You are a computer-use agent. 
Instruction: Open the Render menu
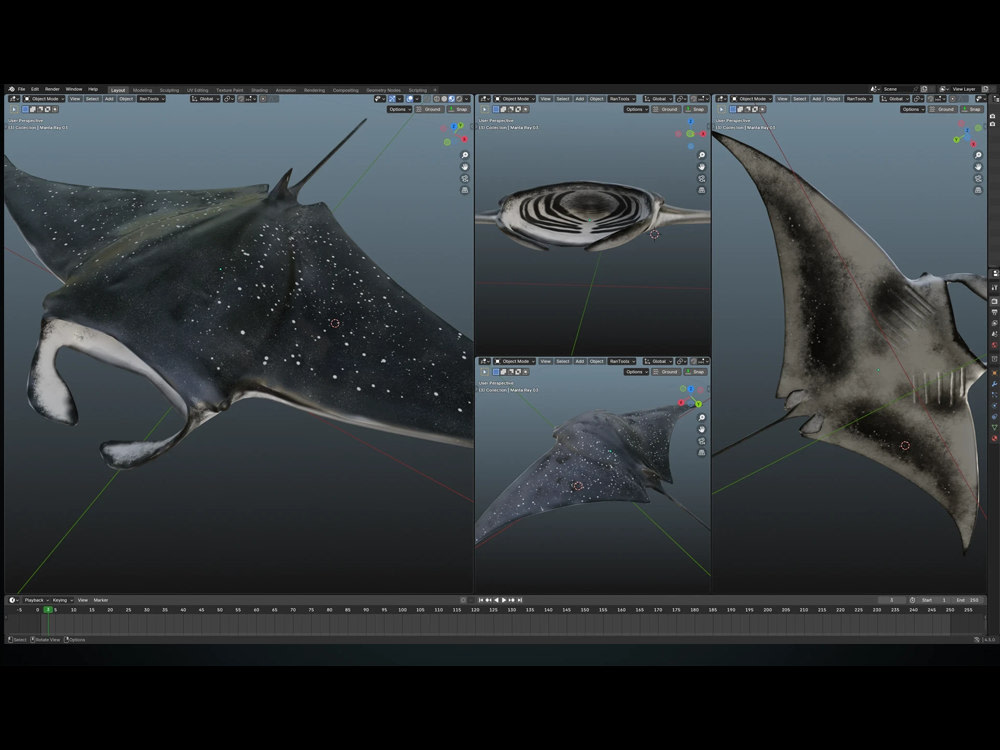tap(52, 89)
